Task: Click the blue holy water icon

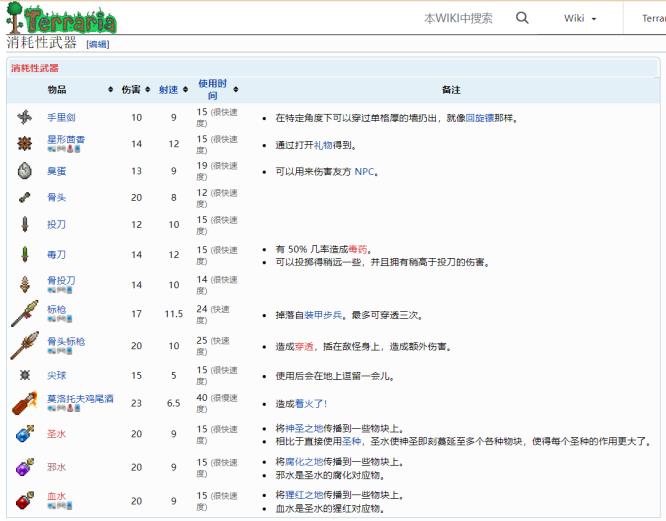Action: [25, 434]
